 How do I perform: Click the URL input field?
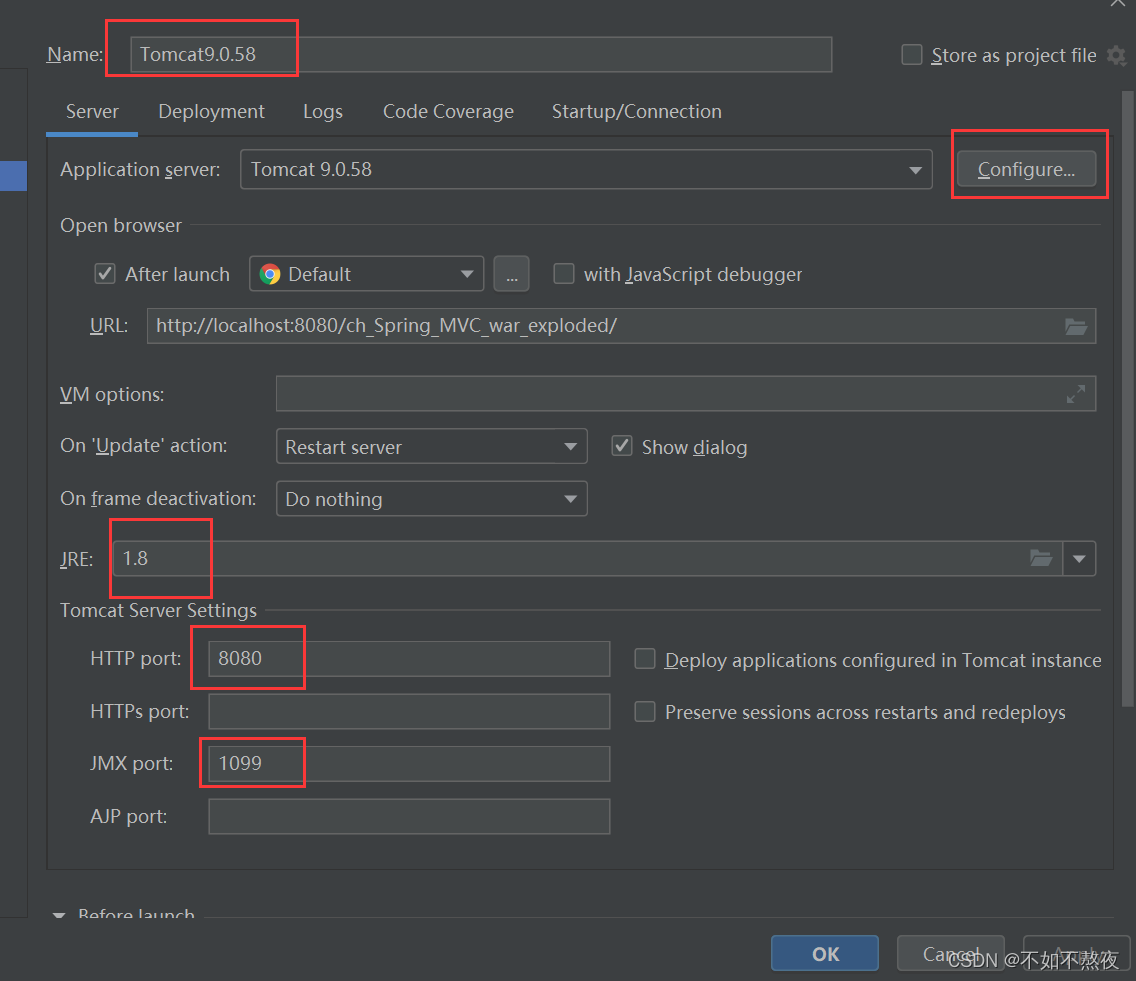point(621,326)
